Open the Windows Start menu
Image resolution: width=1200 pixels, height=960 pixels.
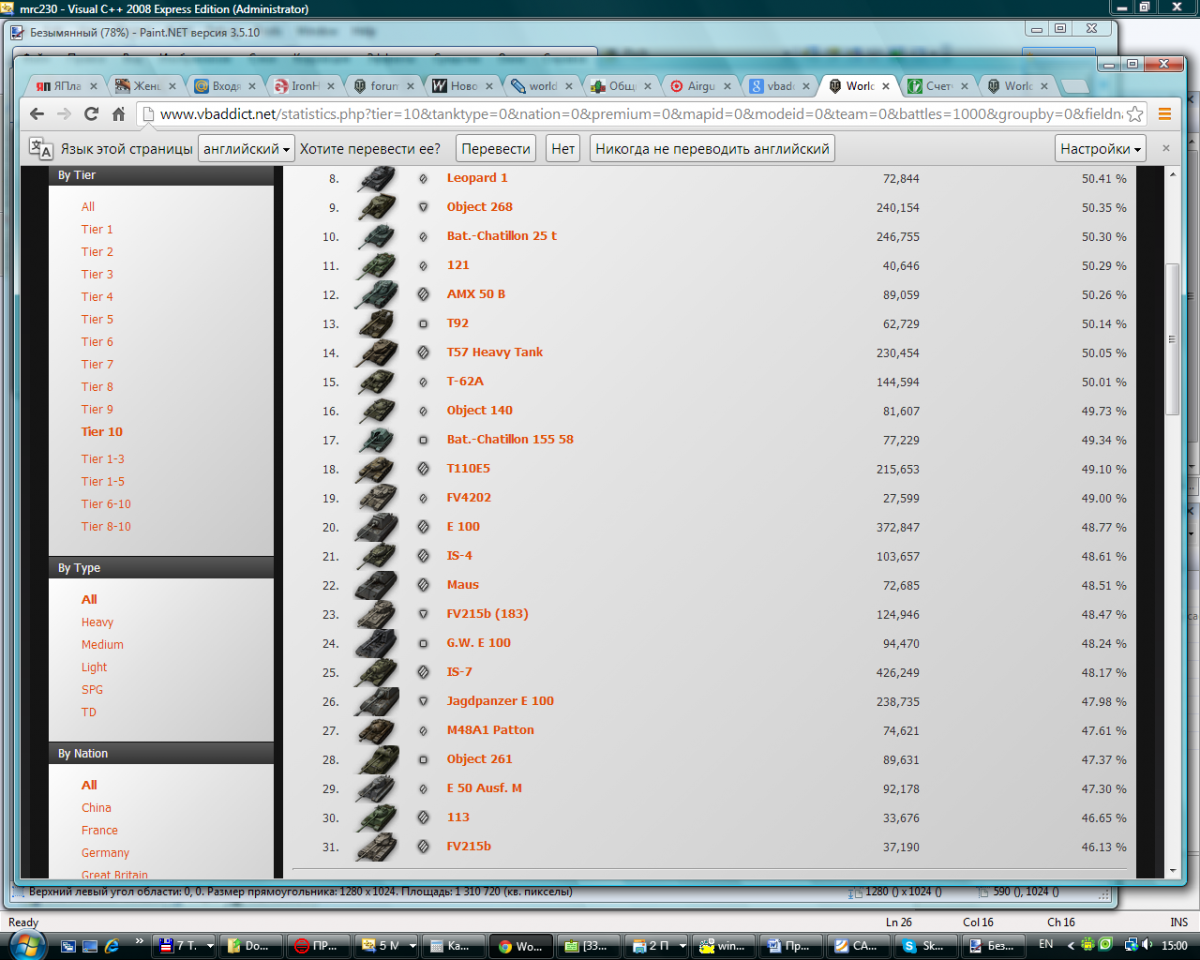24,944
